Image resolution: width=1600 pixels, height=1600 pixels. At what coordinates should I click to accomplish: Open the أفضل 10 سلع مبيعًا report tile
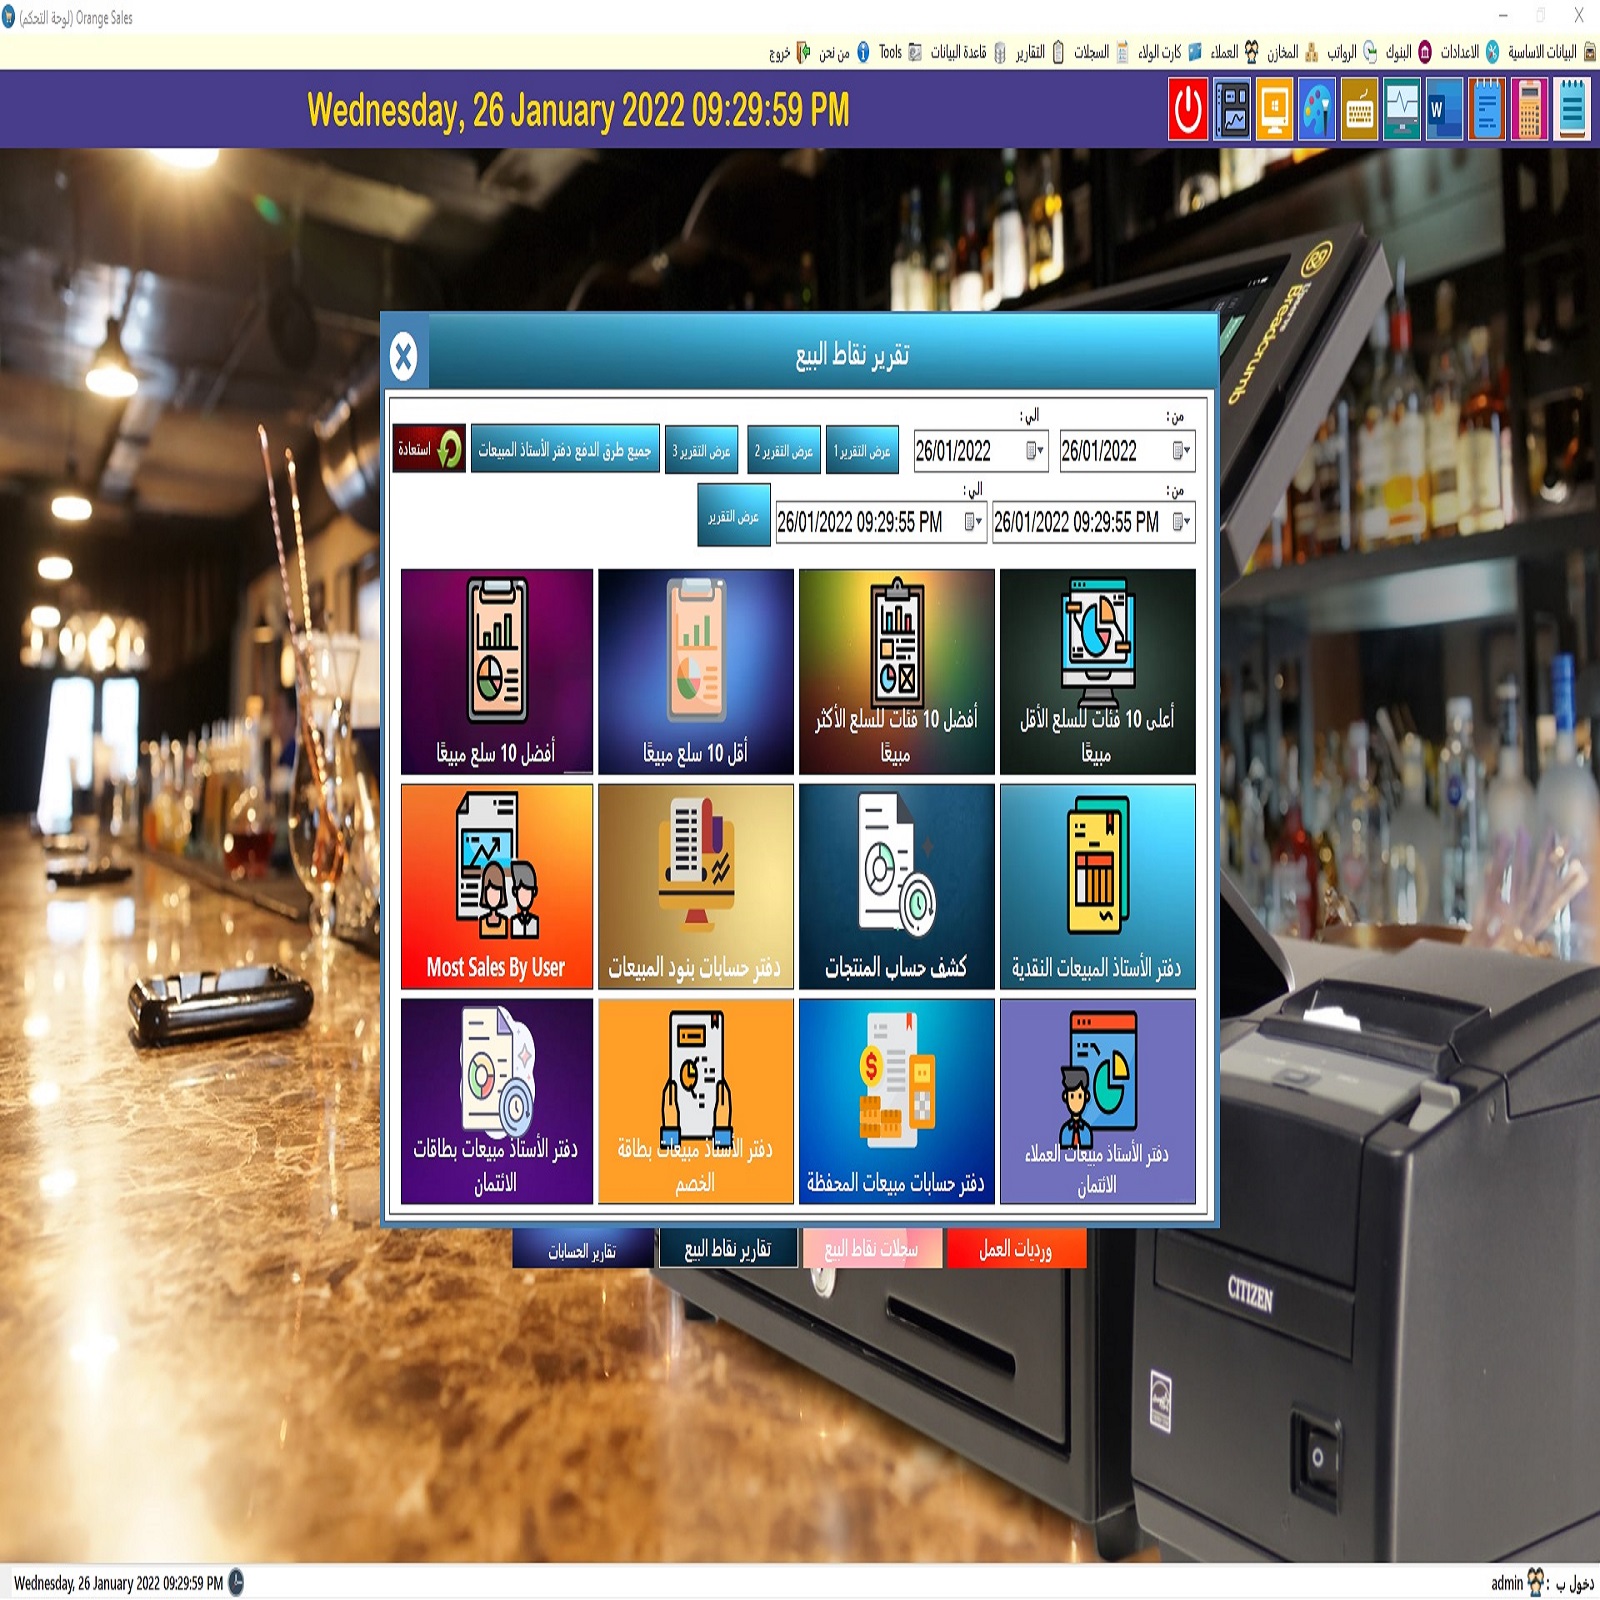(496, 671)
